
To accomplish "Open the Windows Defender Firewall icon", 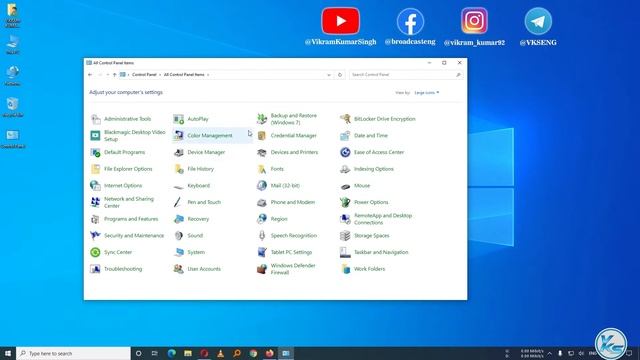I will [262, 269].
